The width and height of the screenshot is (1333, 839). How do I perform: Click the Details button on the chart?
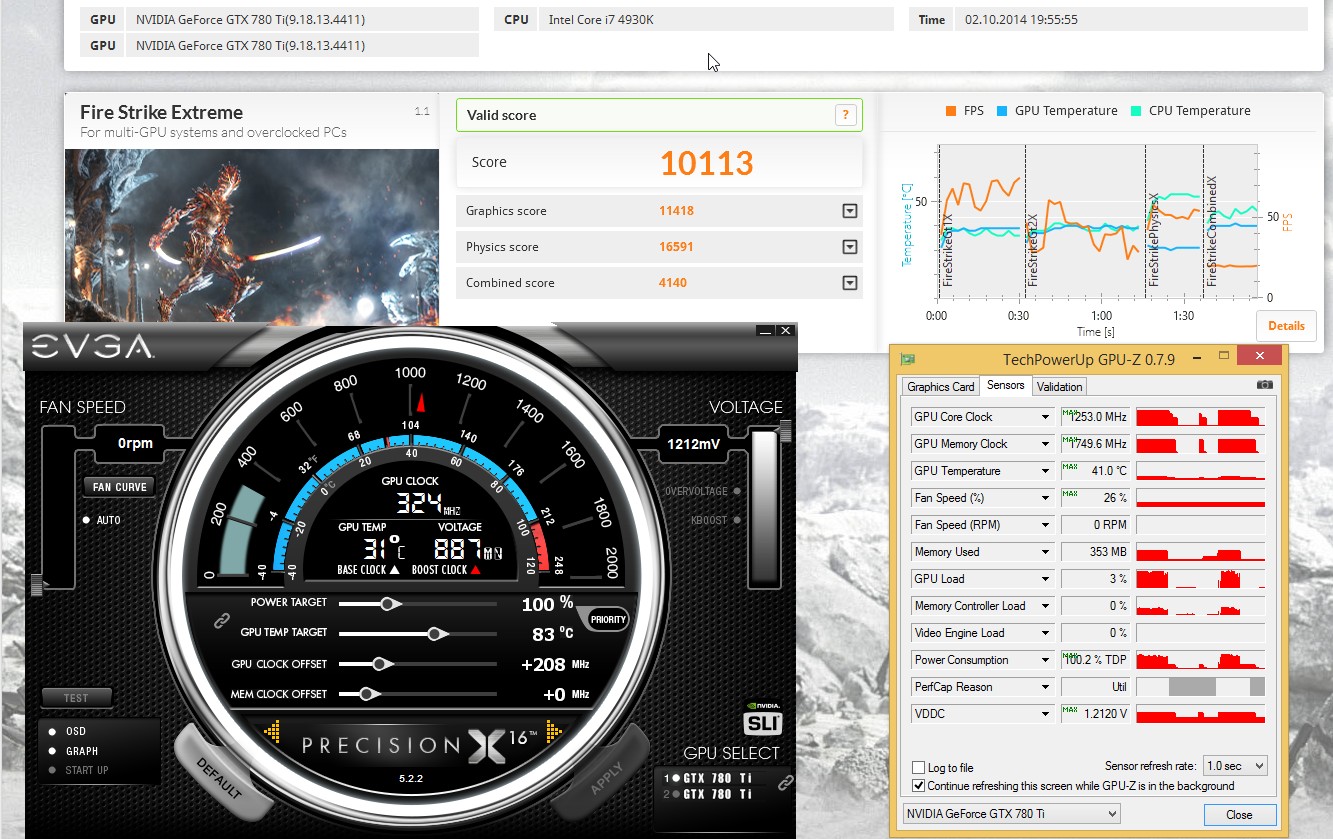click(1286, 325)
